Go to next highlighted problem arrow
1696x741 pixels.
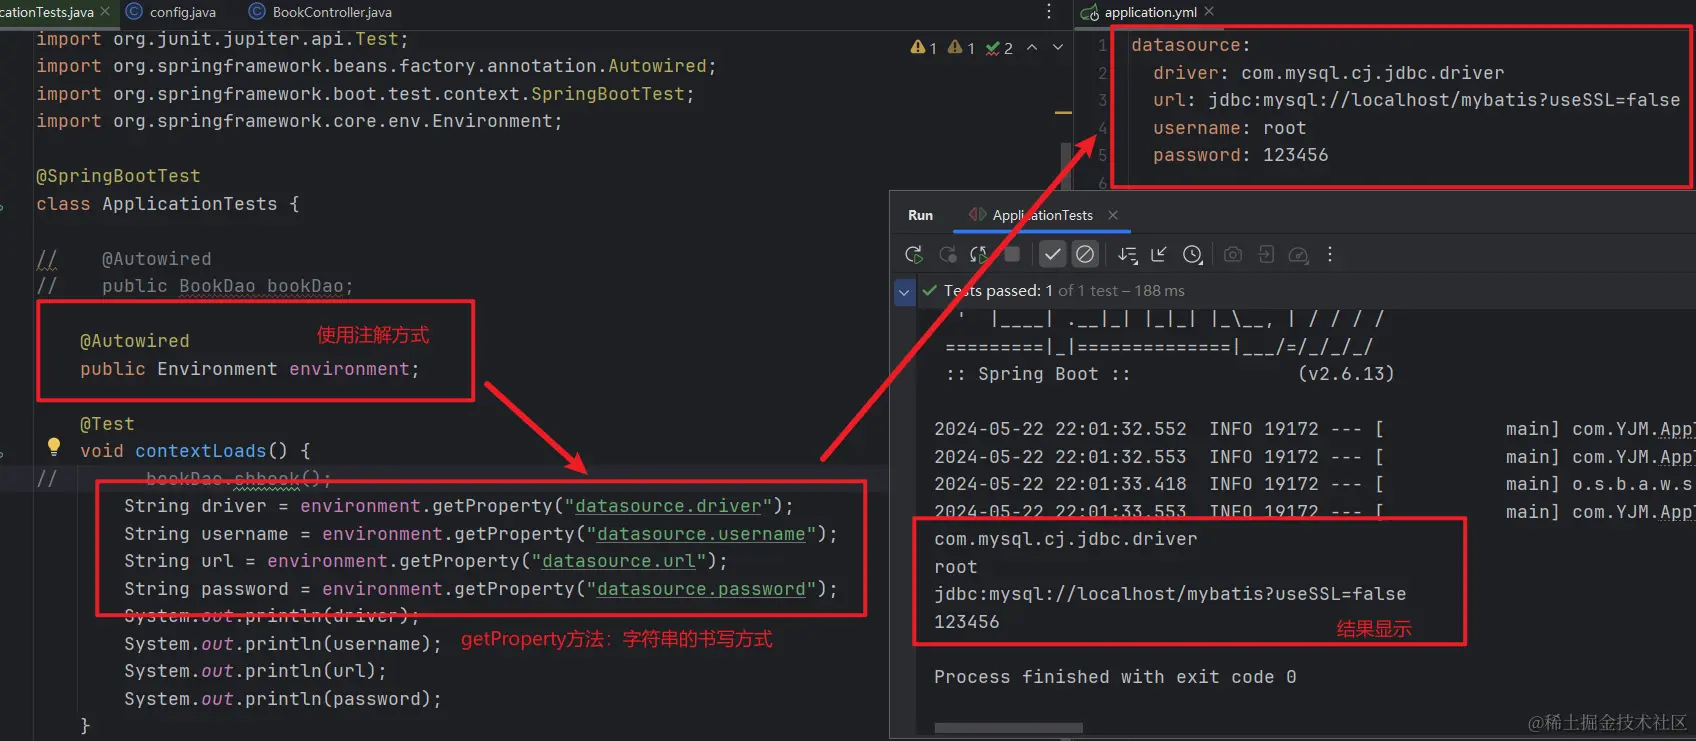[x=1058, y=47]
